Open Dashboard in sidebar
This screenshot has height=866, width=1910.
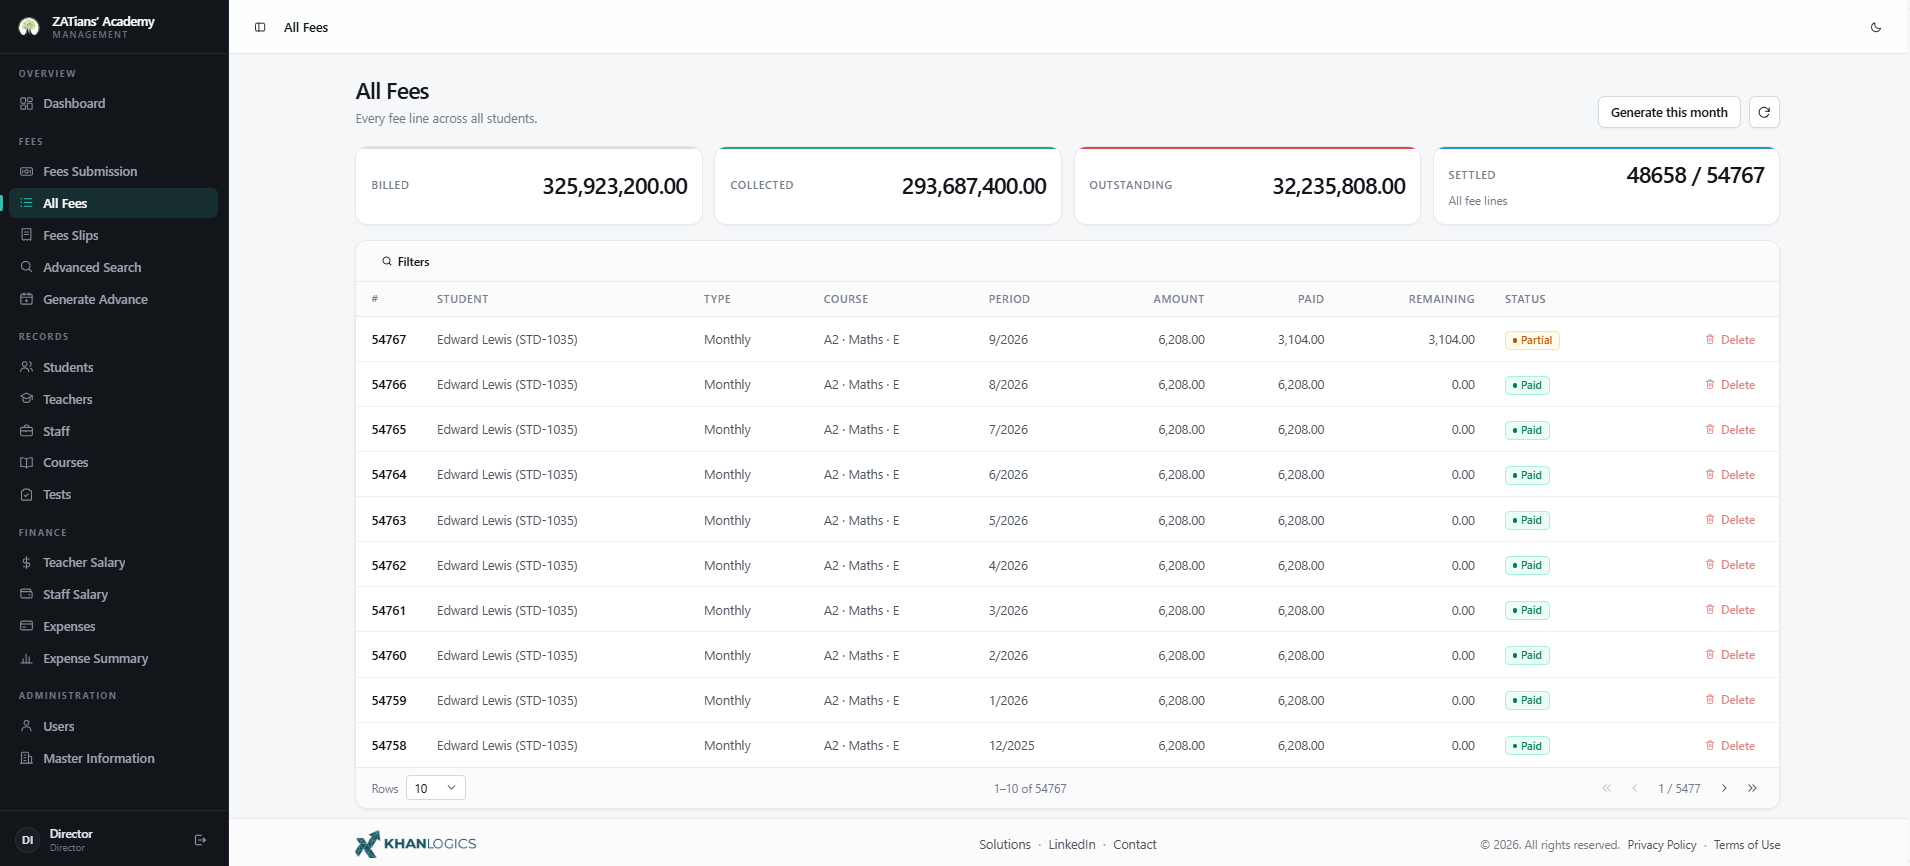[x=113, y=103]
